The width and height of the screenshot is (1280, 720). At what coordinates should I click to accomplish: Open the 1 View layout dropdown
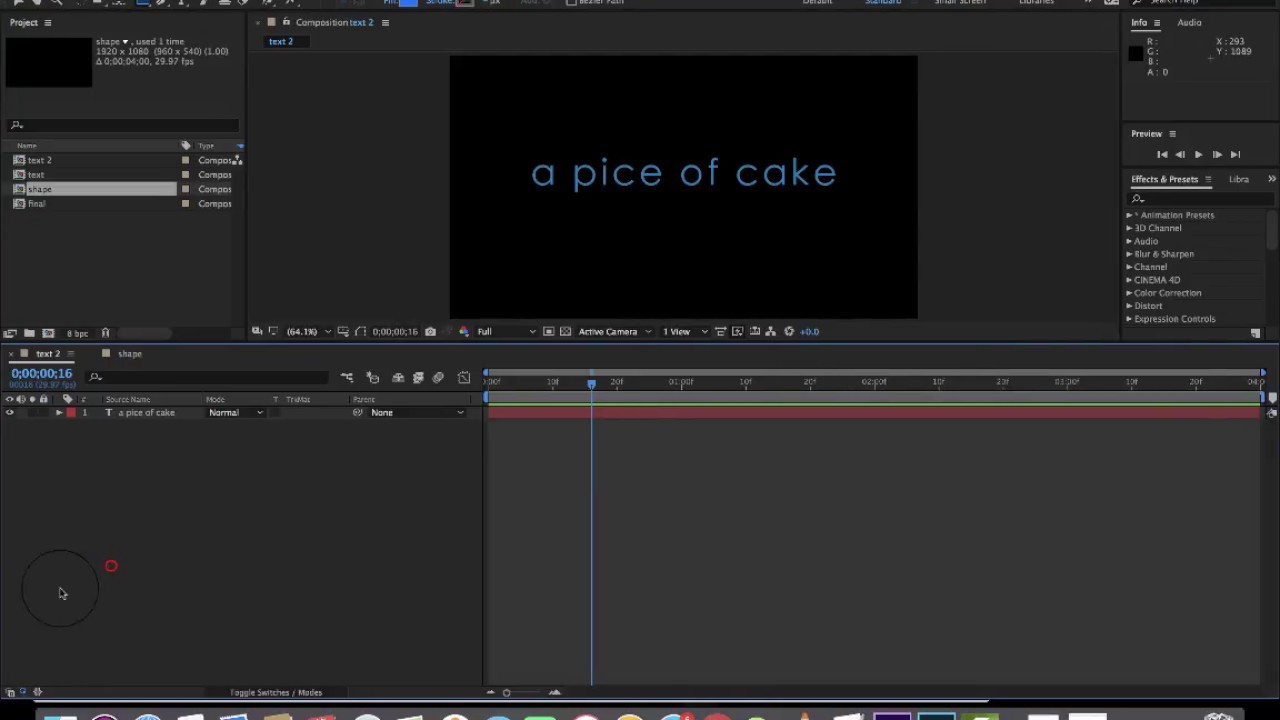tap(685, 331)
